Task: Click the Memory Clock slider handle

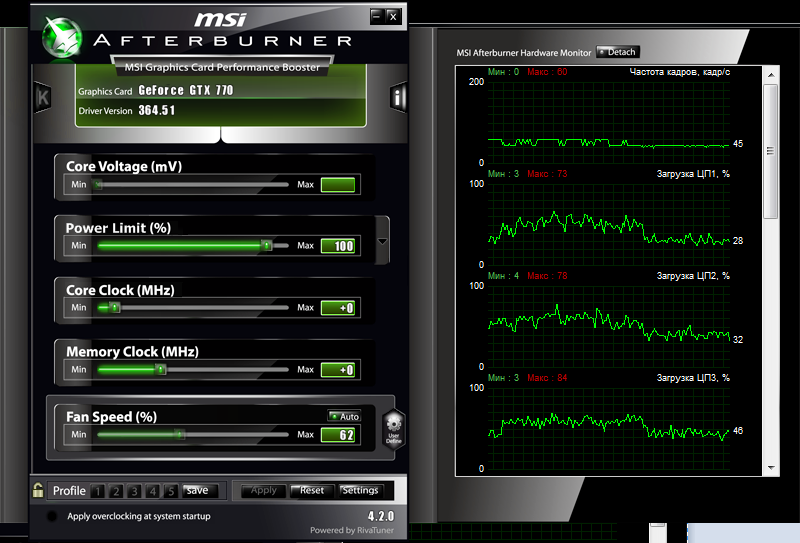Action: point(161,369)
